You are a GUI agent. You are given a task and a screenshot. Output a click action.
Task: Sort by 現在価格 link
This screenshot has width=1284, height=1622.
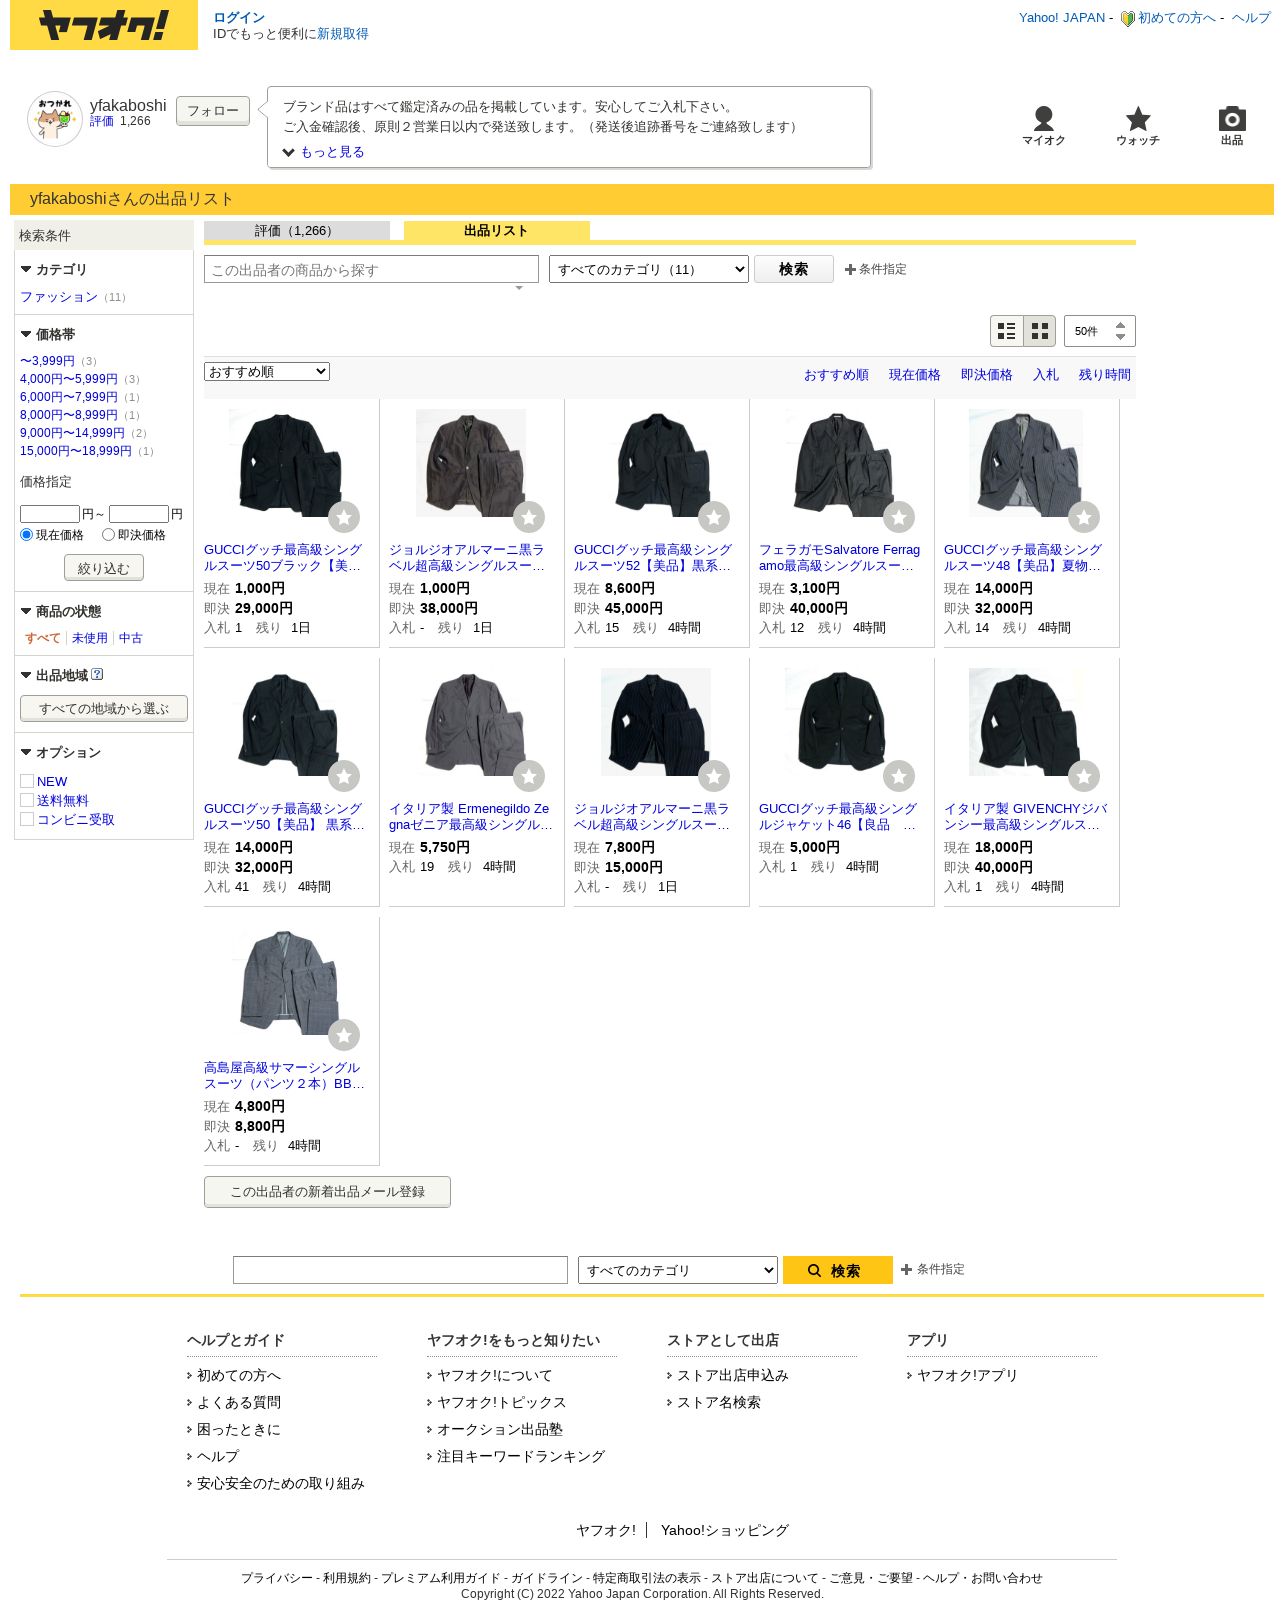[915, 375]
